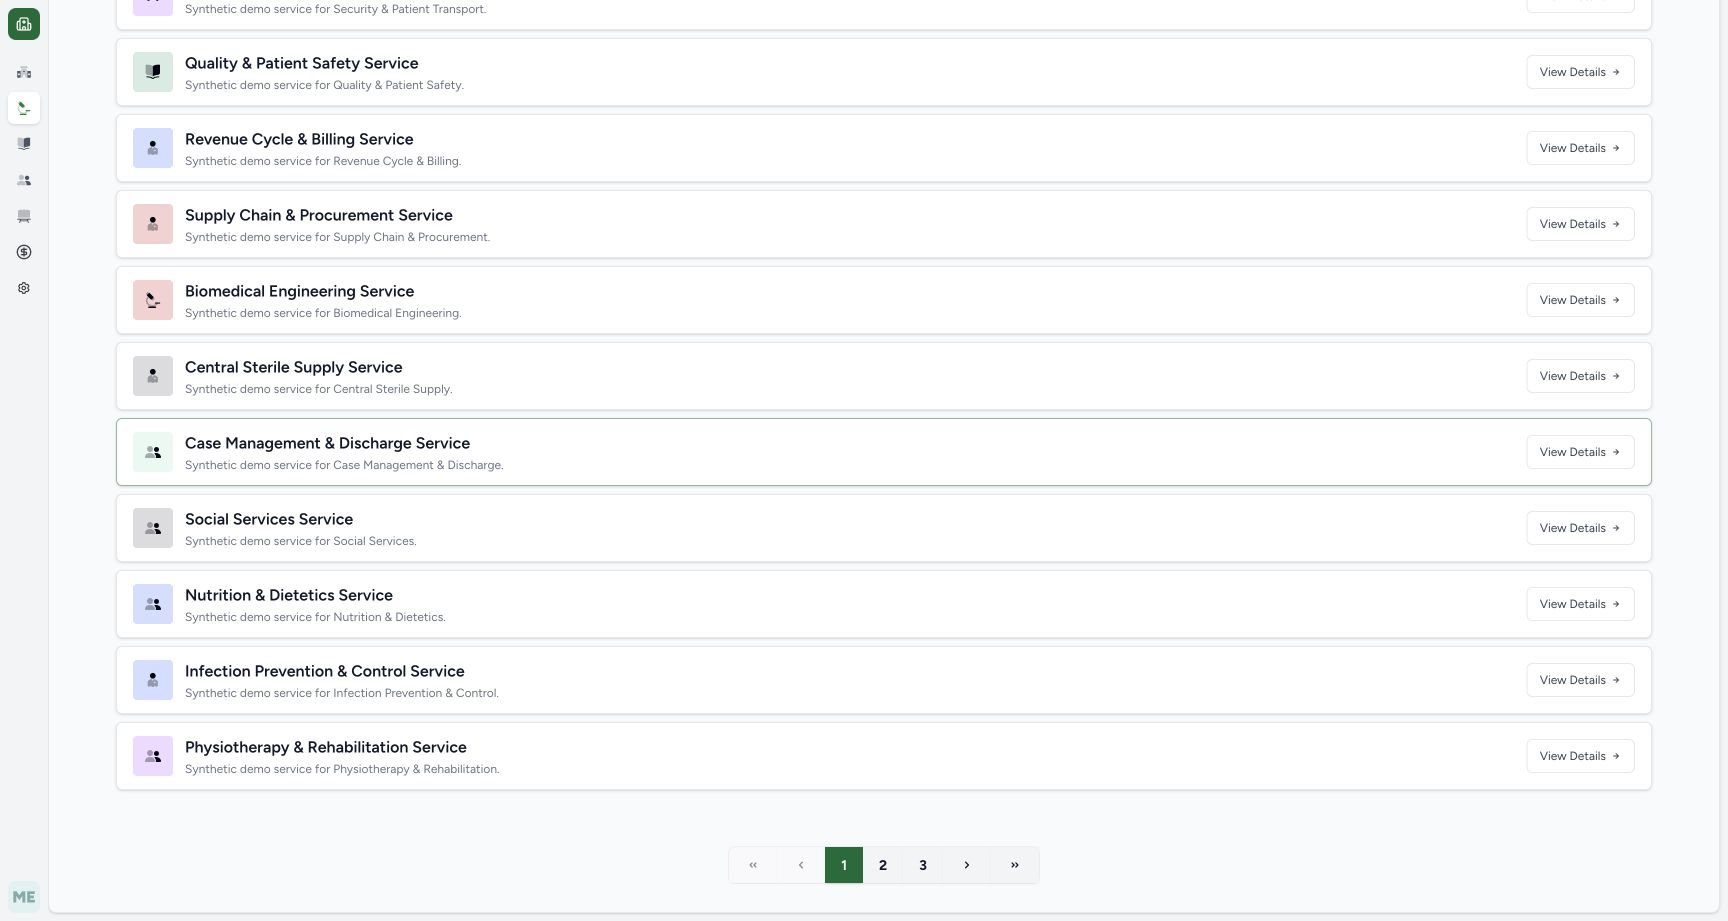Open the settings gear icon
The height and width of the screenshot is (921, 1728).
click(x=24, y=288)
